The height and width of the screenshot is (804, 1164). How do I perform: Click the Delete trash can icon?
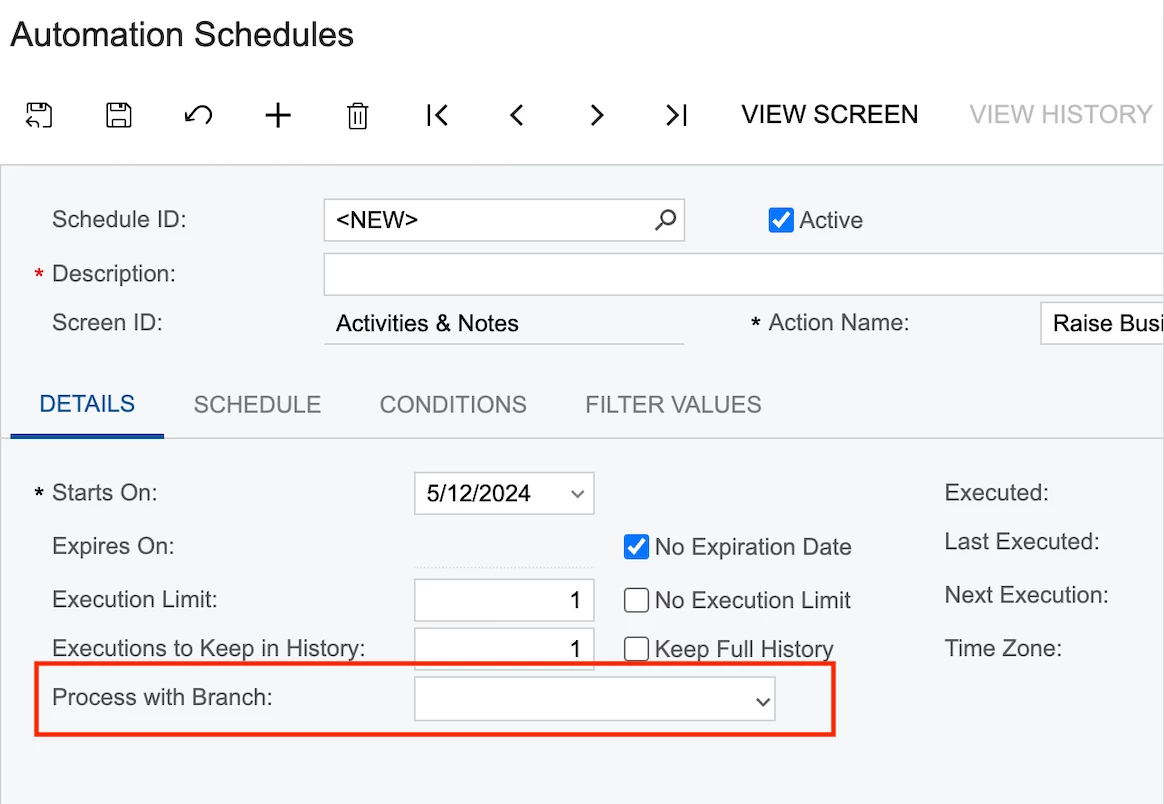(357, 116)
